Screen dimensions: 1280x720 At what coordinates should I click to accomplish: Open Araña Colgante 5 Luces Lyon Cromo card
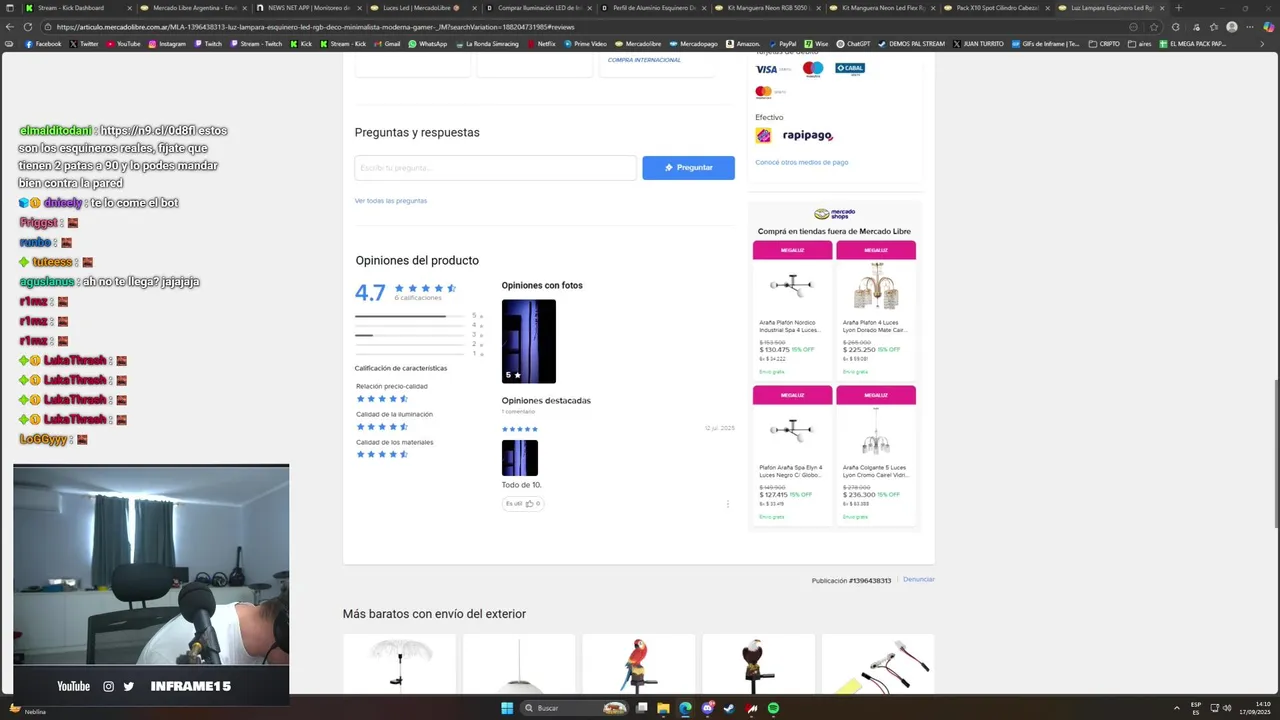(876, 456)
